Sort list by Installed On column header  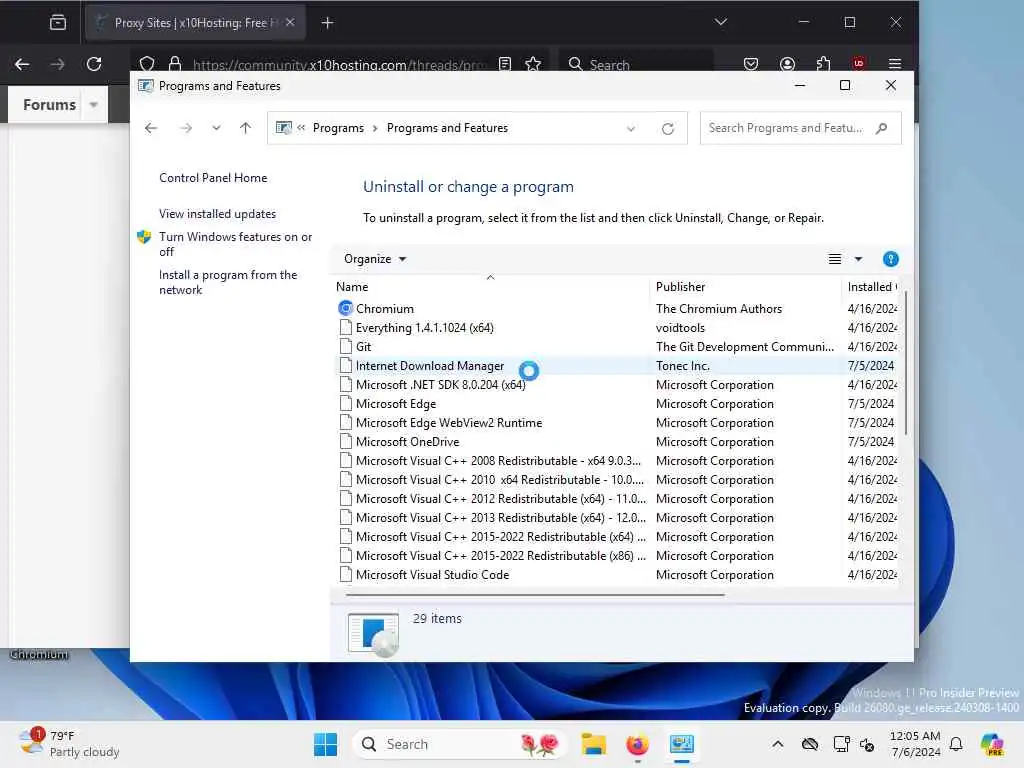coord(870,287)
